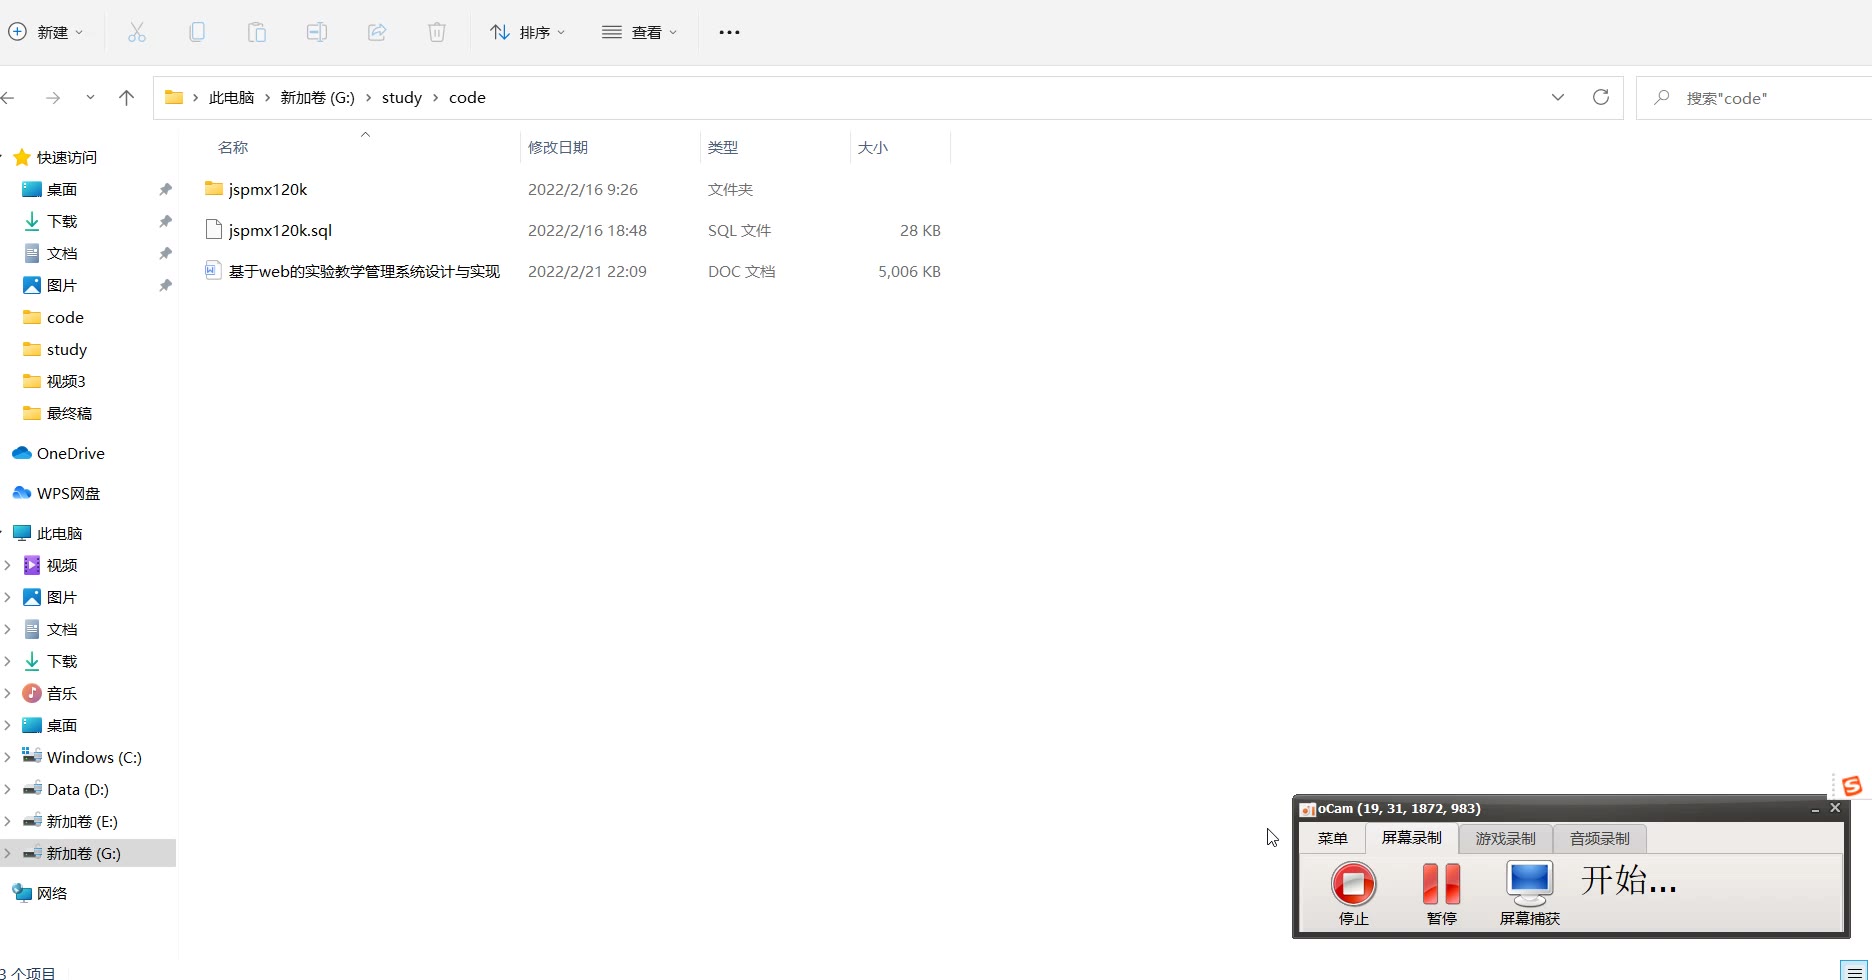Open the 查看 view dropdown
1872x980 pixels.
[640, 32]
